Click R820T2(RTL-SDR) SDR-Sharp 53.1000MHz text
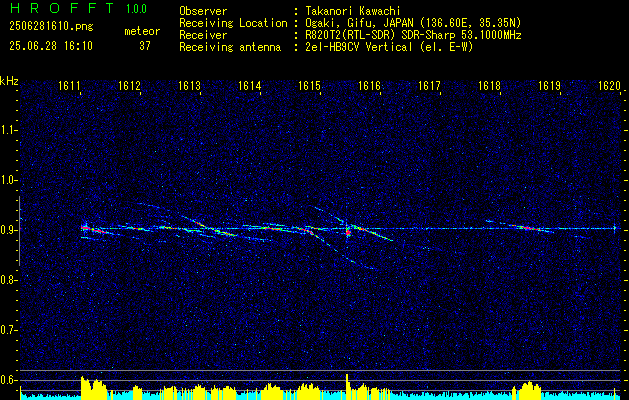629x400 pixels. 413,35
